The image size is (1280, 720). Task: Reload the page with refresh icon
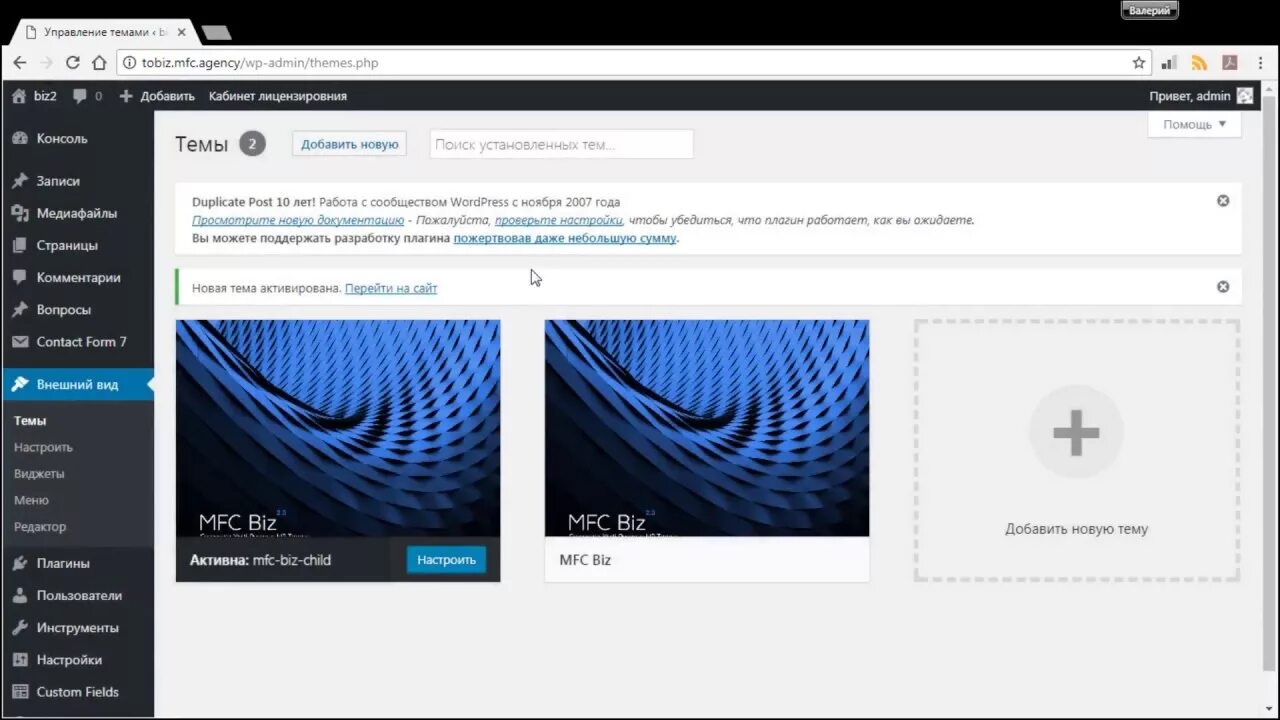pyautogui.click(x=73, y=62)
